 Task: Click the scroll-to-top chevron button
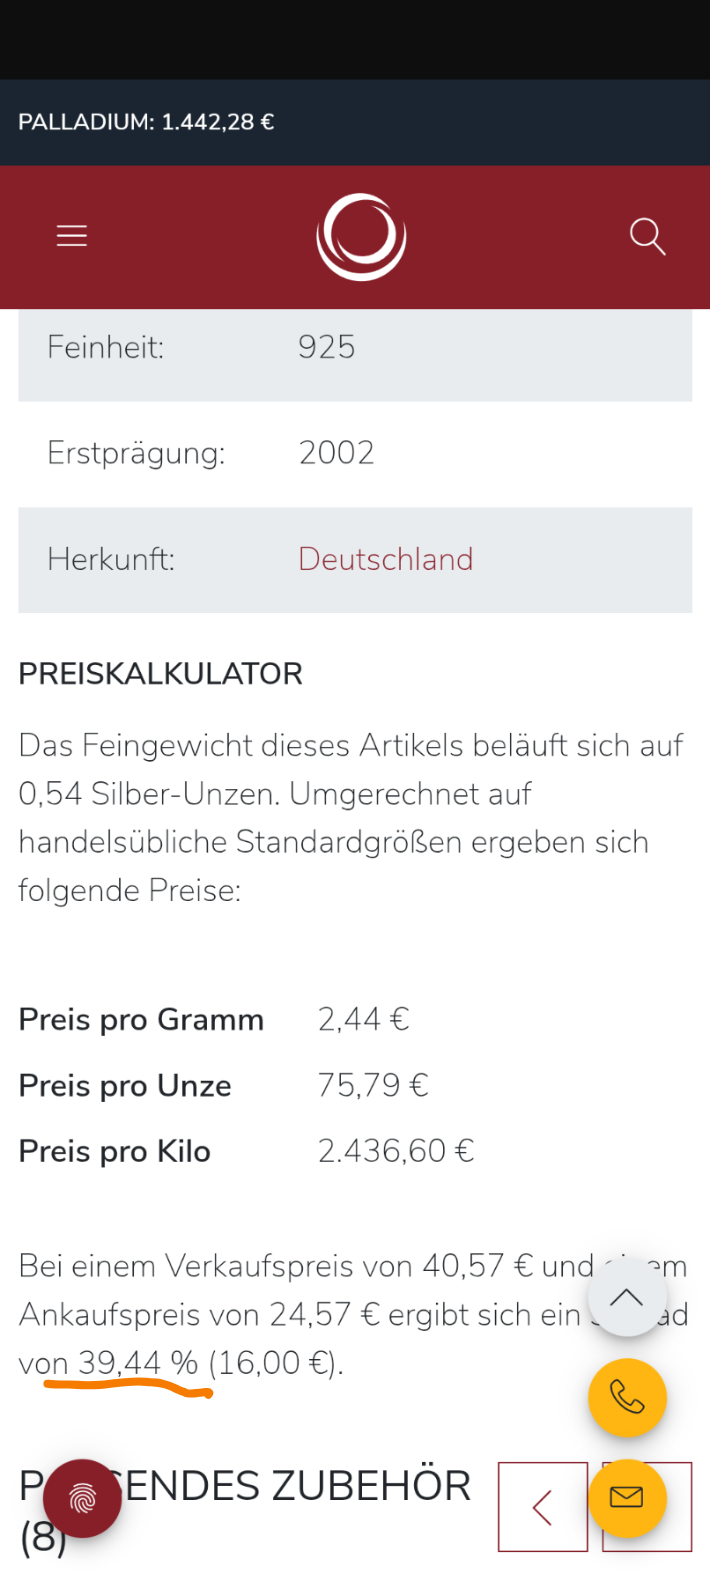(x=627, y=1298)
